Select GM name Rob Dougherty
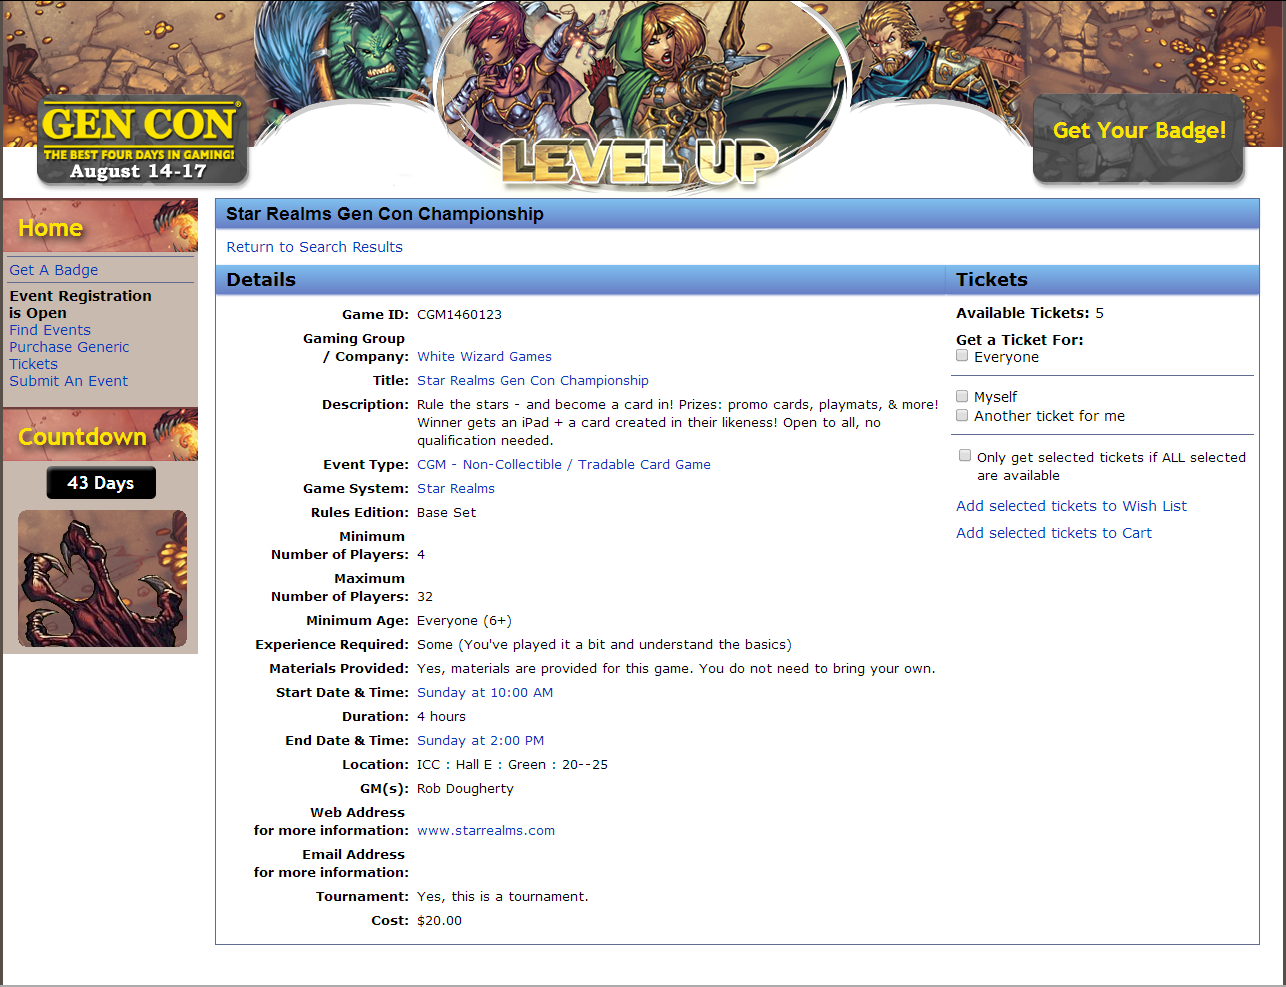 tap(465, 788)
